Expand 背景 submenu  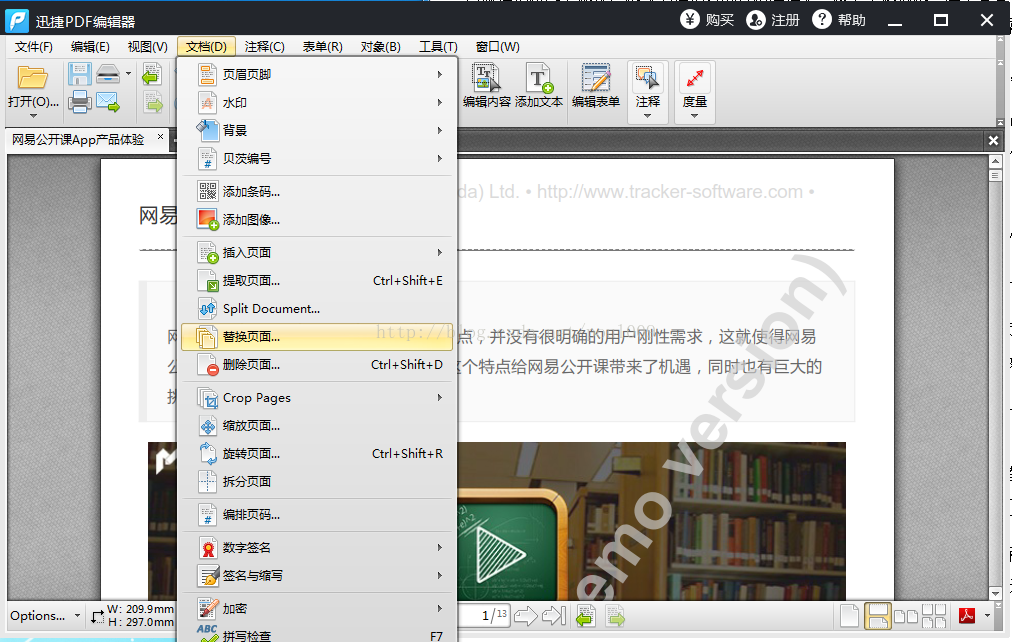pos(319,130)
